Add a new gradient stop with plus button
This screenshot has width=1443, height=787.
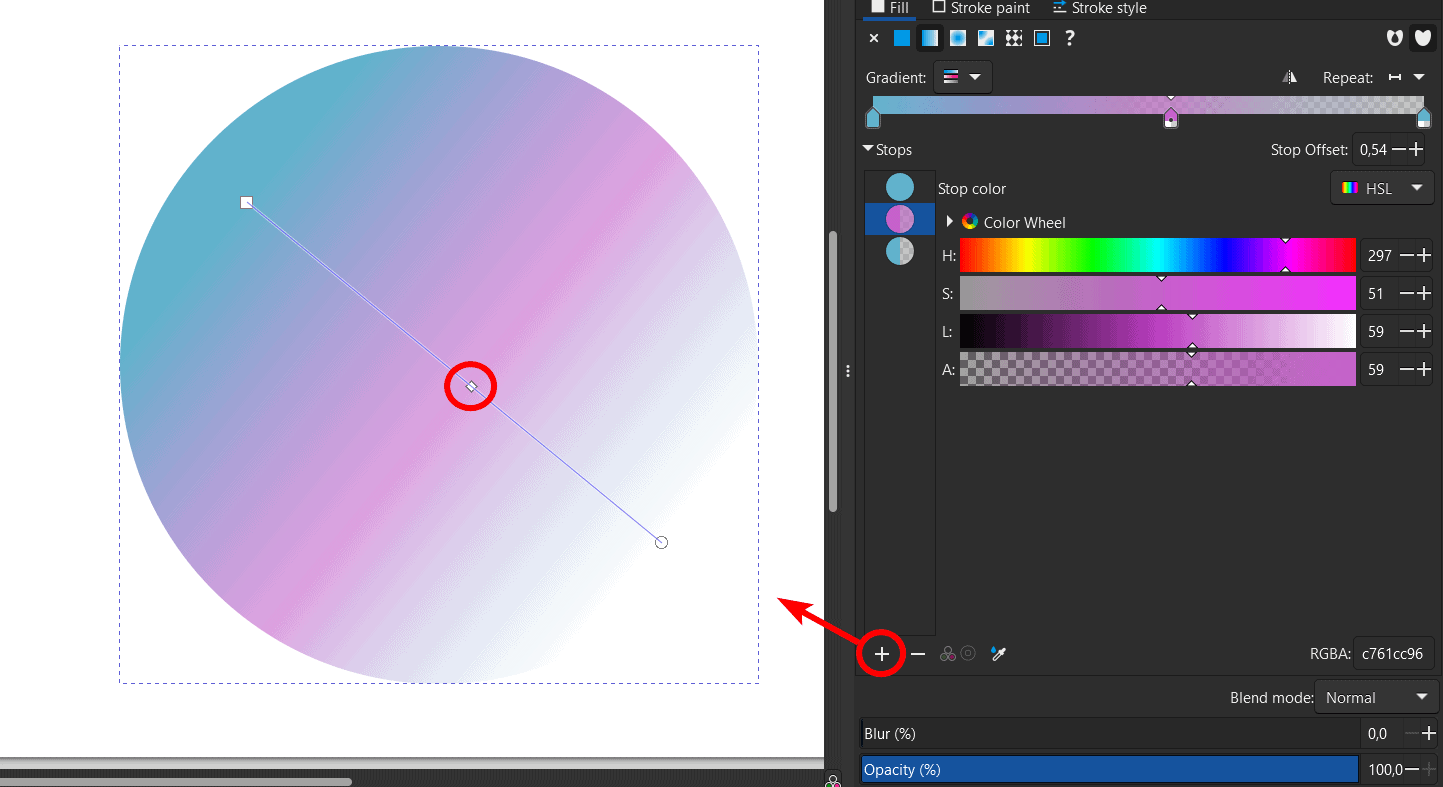(x=882, y=654)
